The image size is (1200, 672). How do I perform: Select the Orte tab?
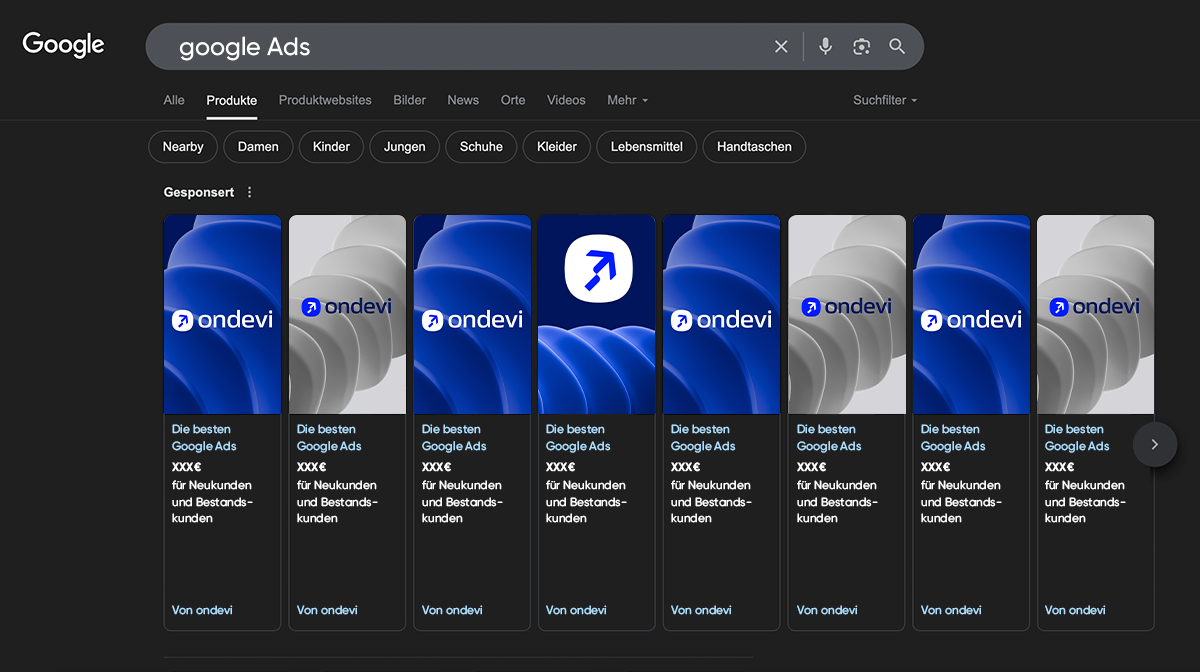[x=513, y=100]
